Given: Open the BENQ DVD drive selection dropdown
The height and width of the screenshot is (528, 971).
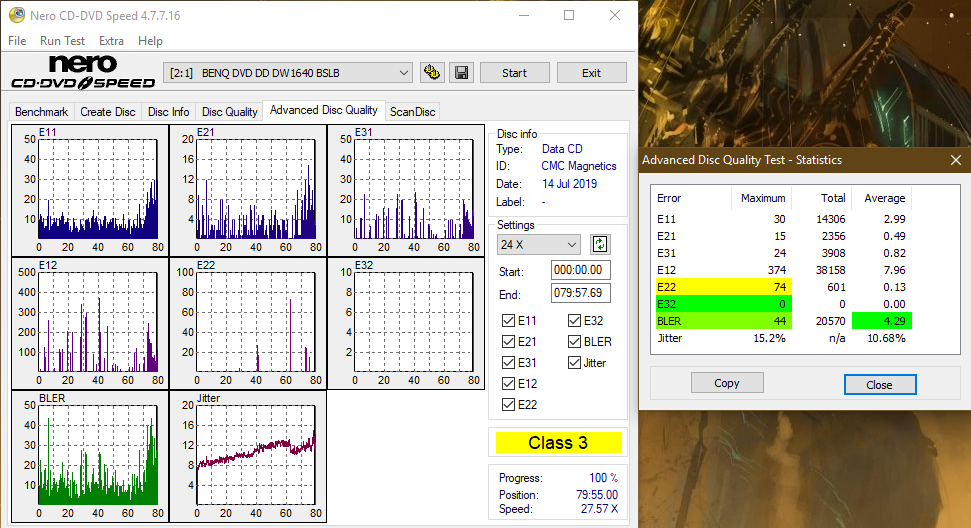Looking at the screenshot, I should (288, 73).
